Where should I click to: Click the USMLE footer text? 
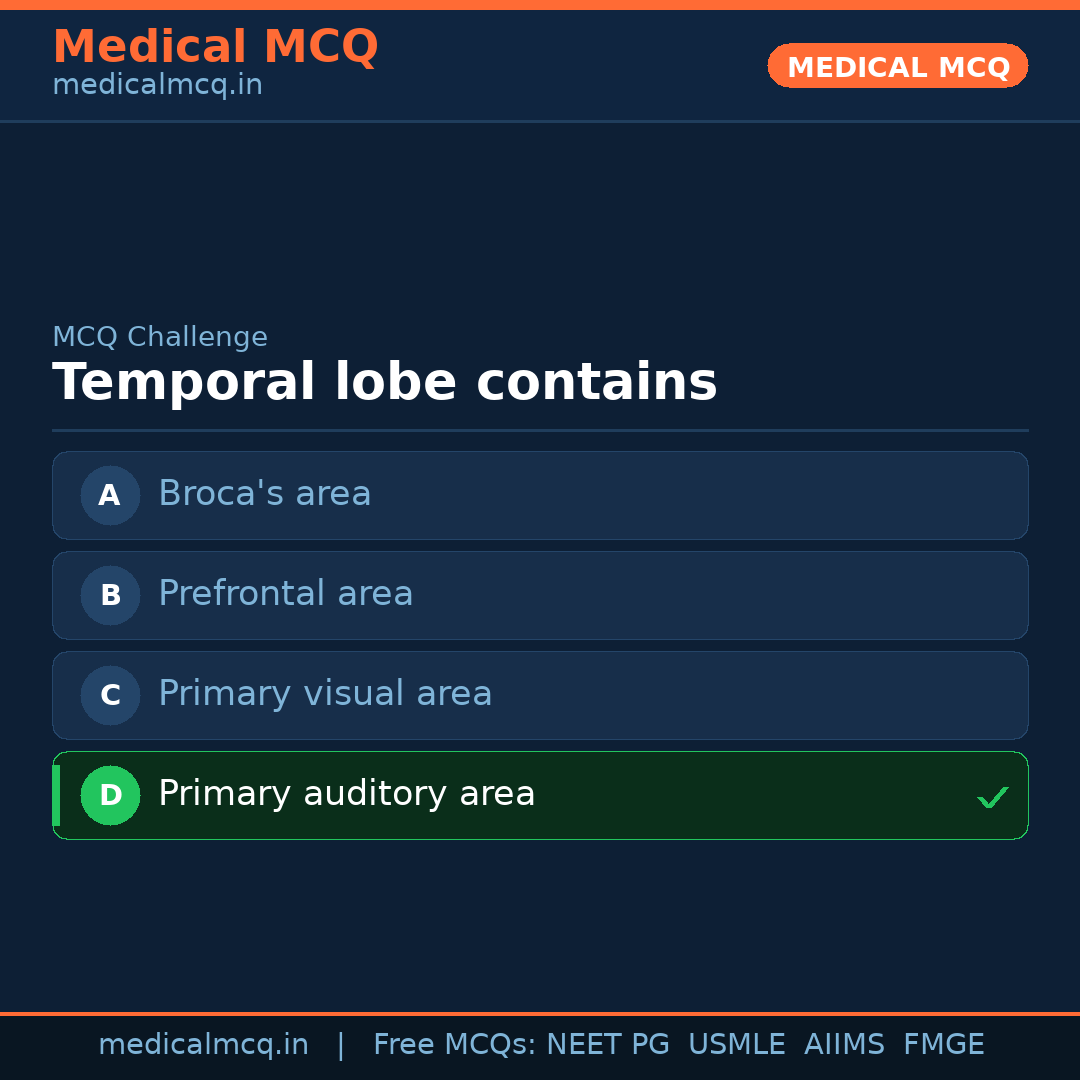737,1045
